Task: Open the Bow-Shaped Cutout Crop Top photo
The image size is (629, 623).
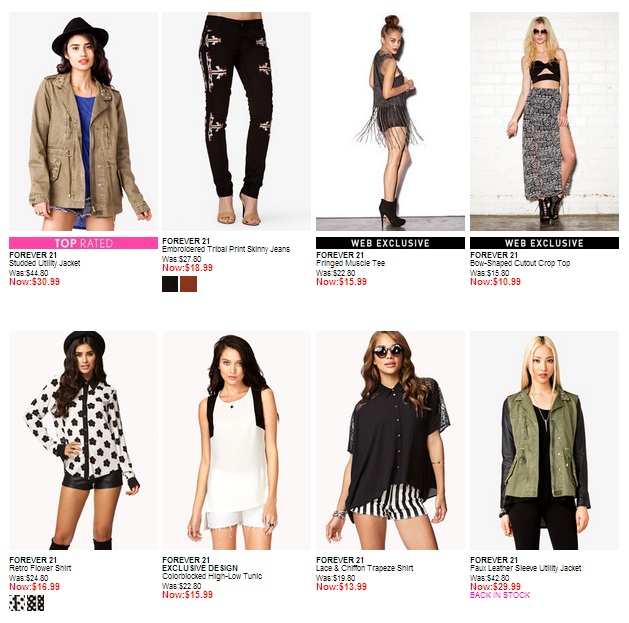Action: tap(544, 121)
